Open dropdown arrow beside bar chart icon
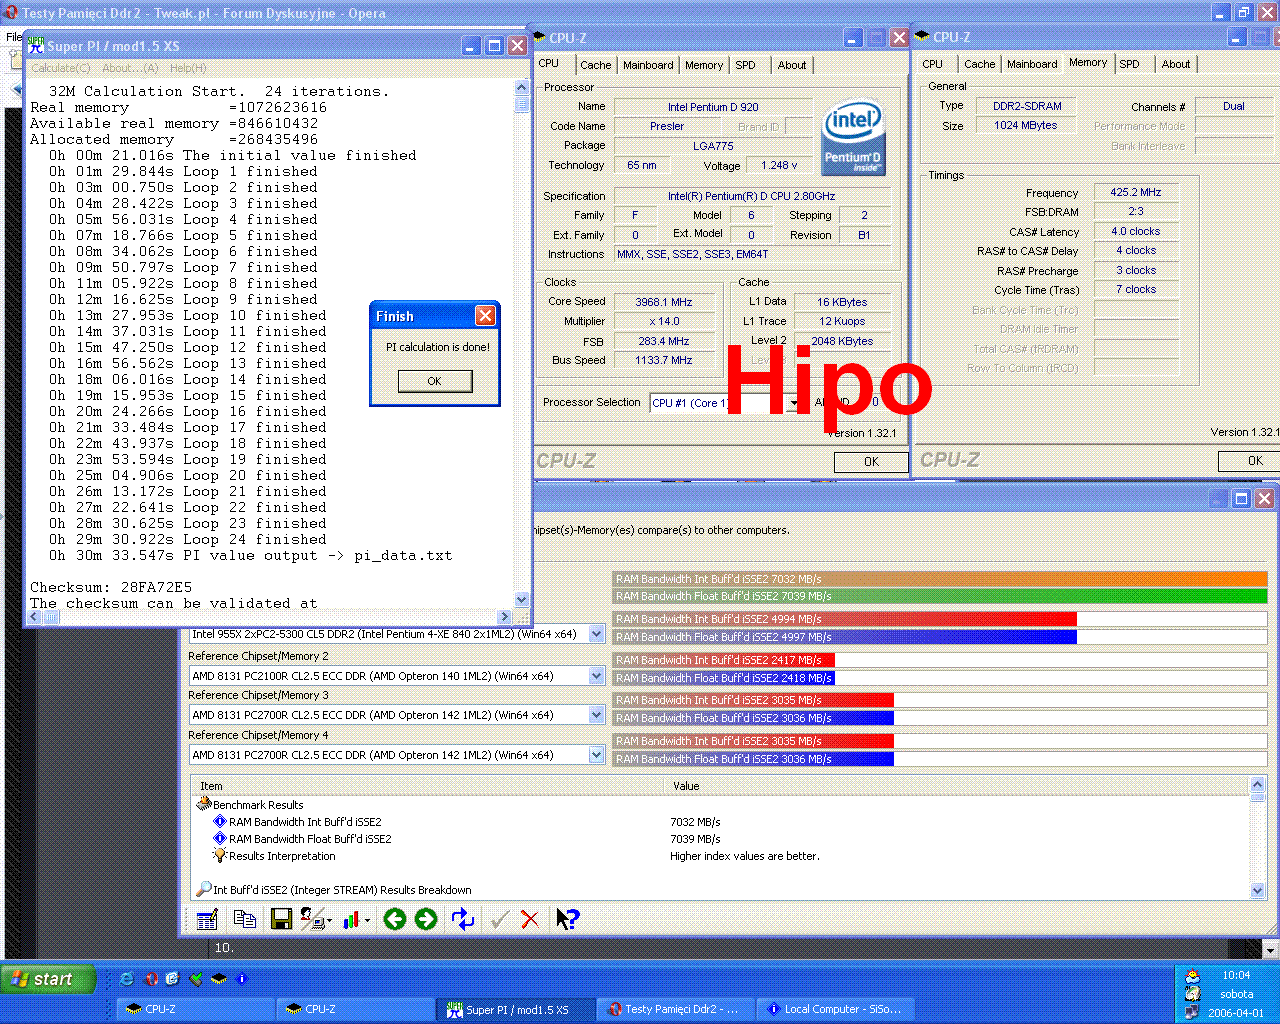This screenshot has width=1280, height=1024. coord(367,920)
